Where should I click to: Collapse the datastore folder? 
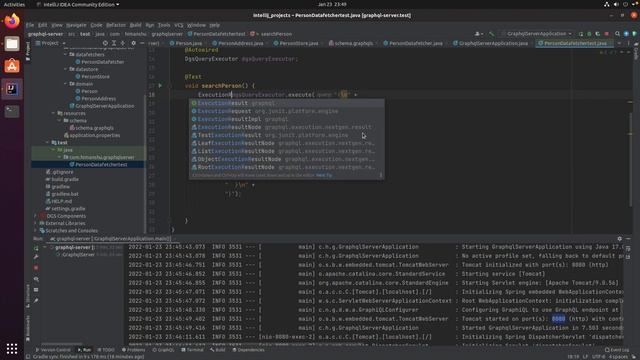pyautogui.click(x=65, y=69)
